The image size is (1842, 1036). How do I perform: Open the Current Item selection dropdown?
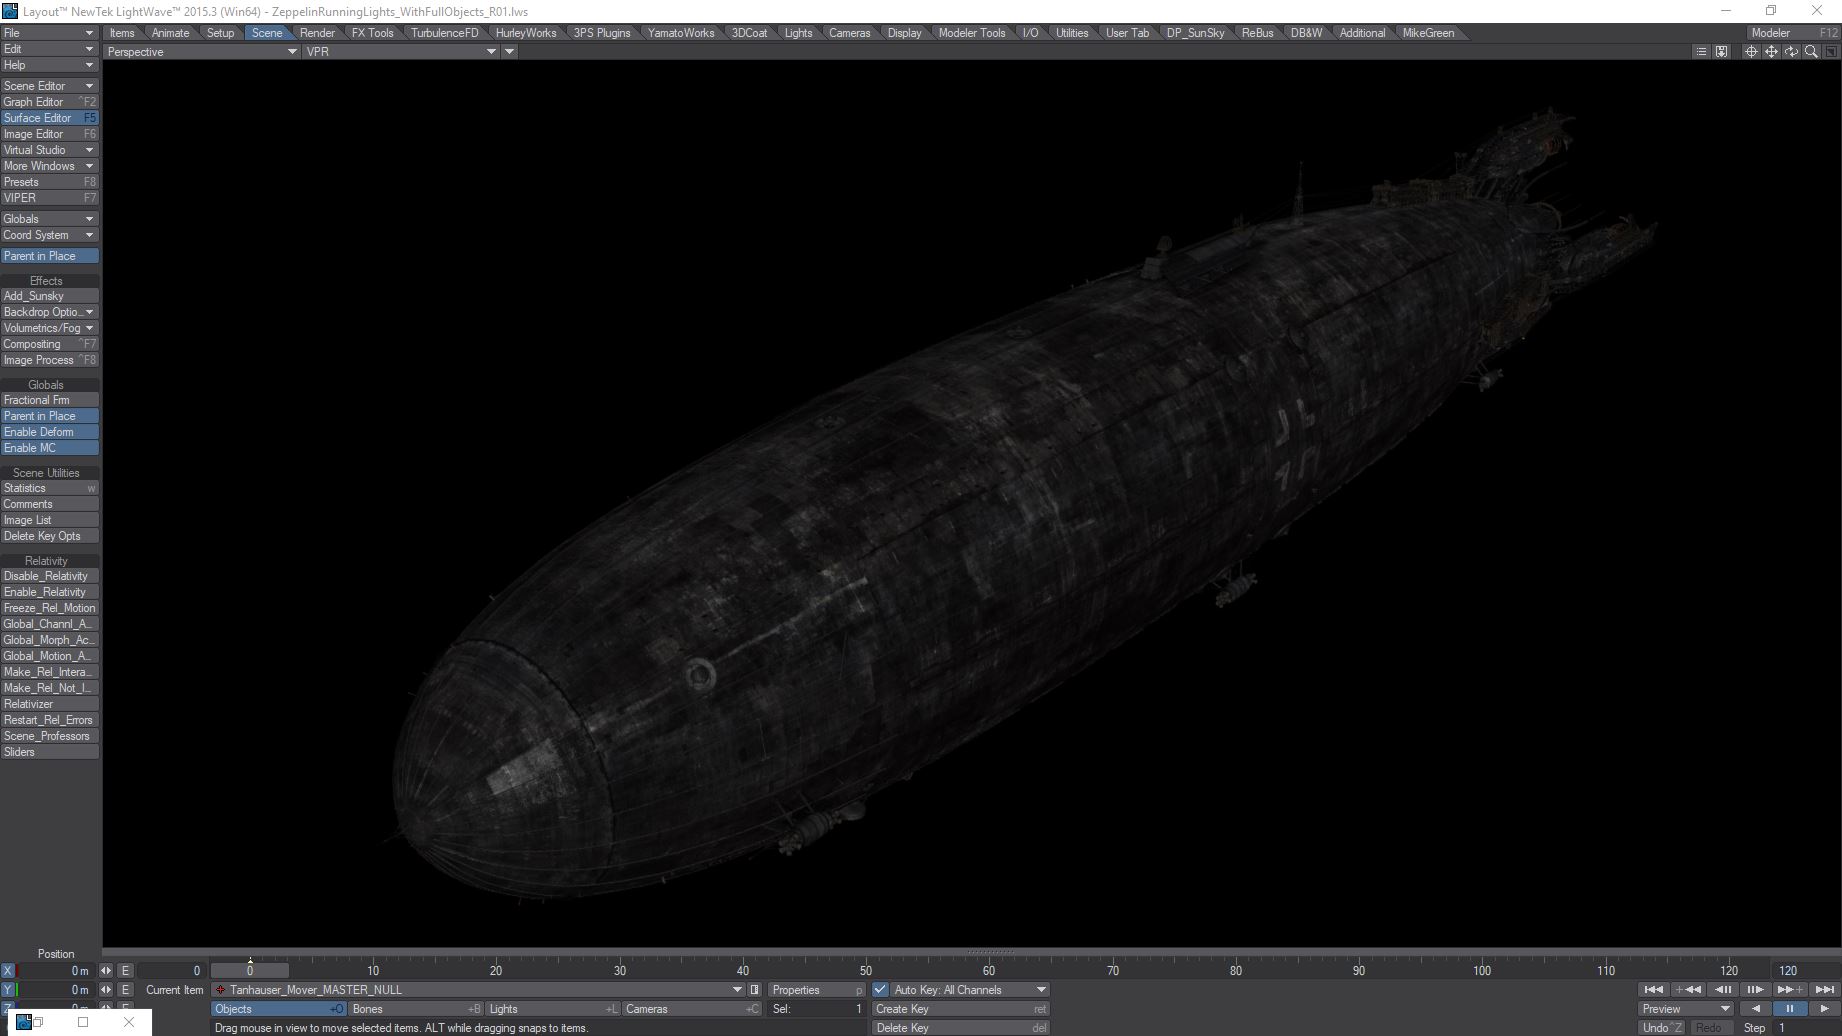[x=737, y=990]
